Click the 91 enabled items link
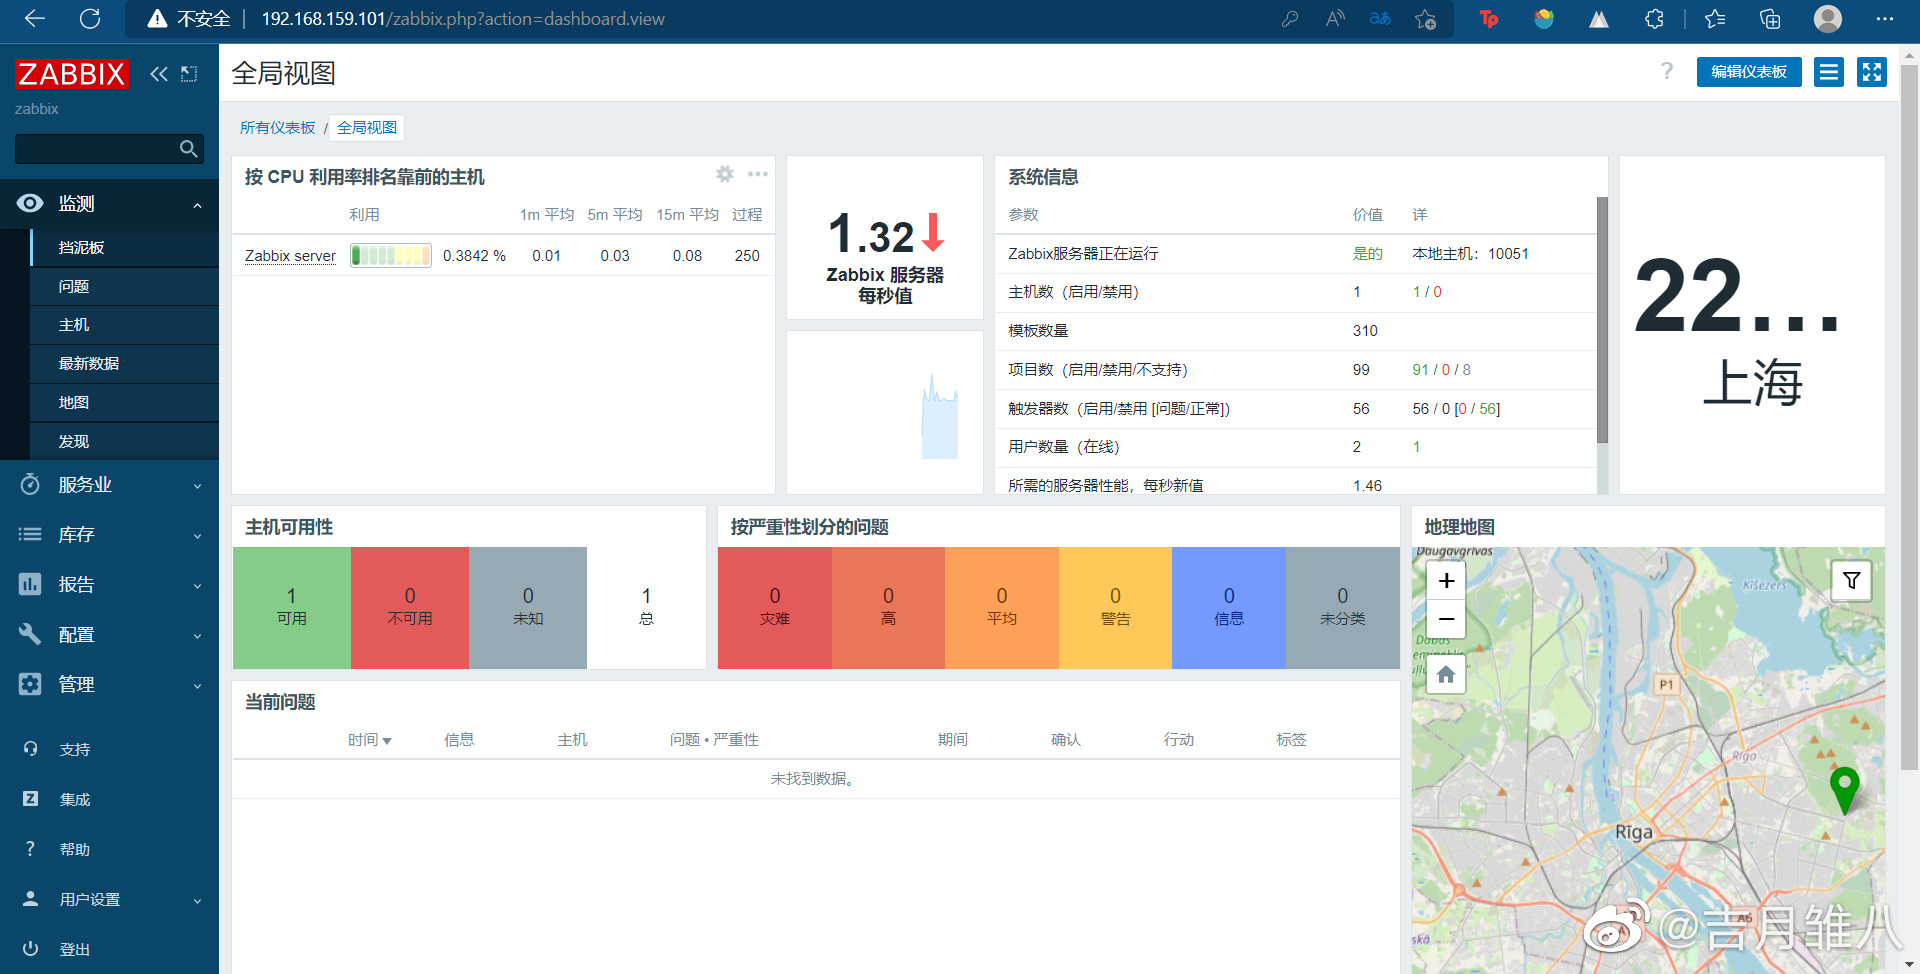Viewport: 1920px width, 974px height. click(1420, 370)
